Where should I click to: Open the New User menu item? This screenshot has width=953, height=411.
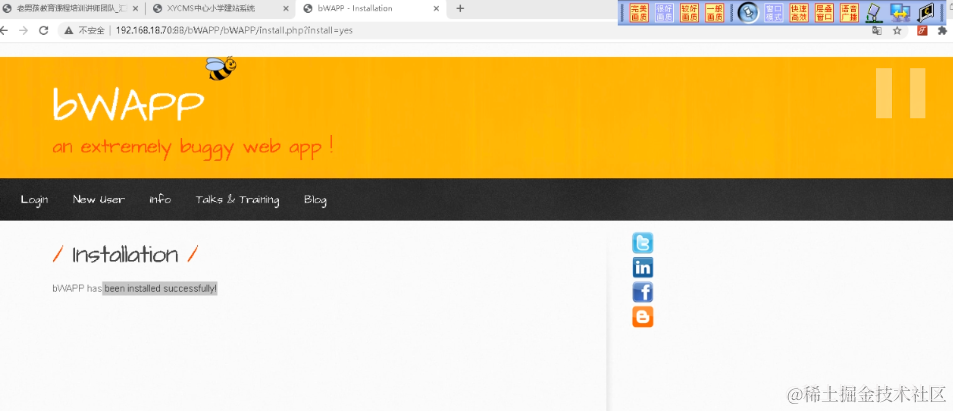[x=98, y=199]
